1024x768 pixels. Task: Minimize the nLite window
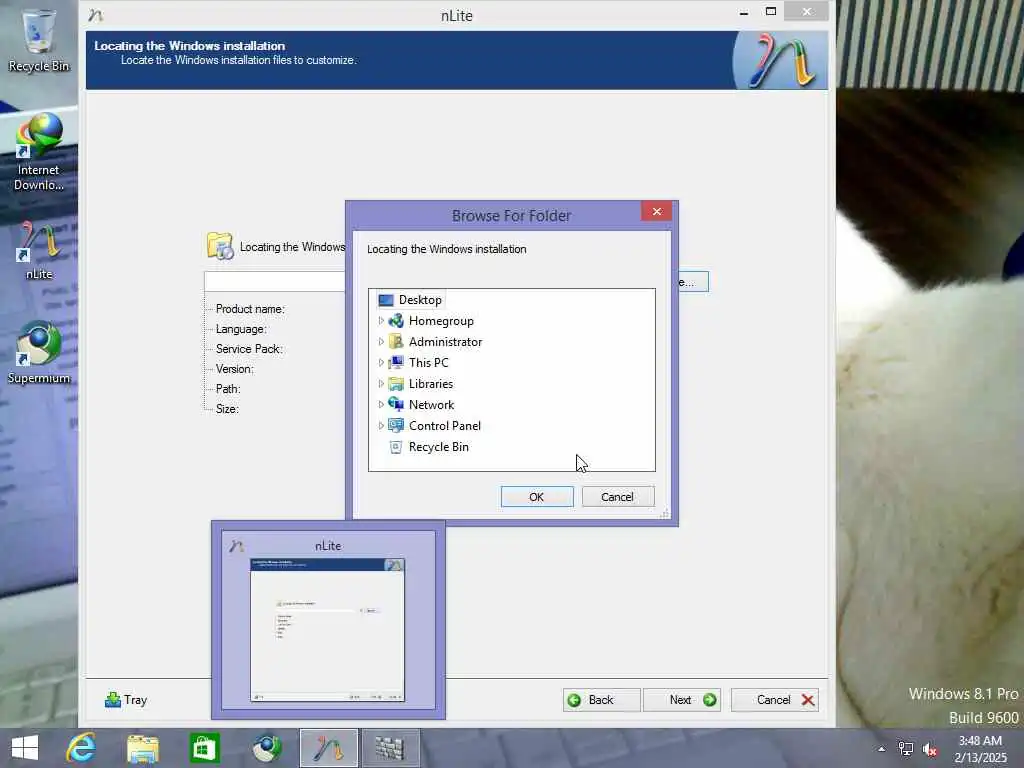pyautogui.click(x=744, y=12)
